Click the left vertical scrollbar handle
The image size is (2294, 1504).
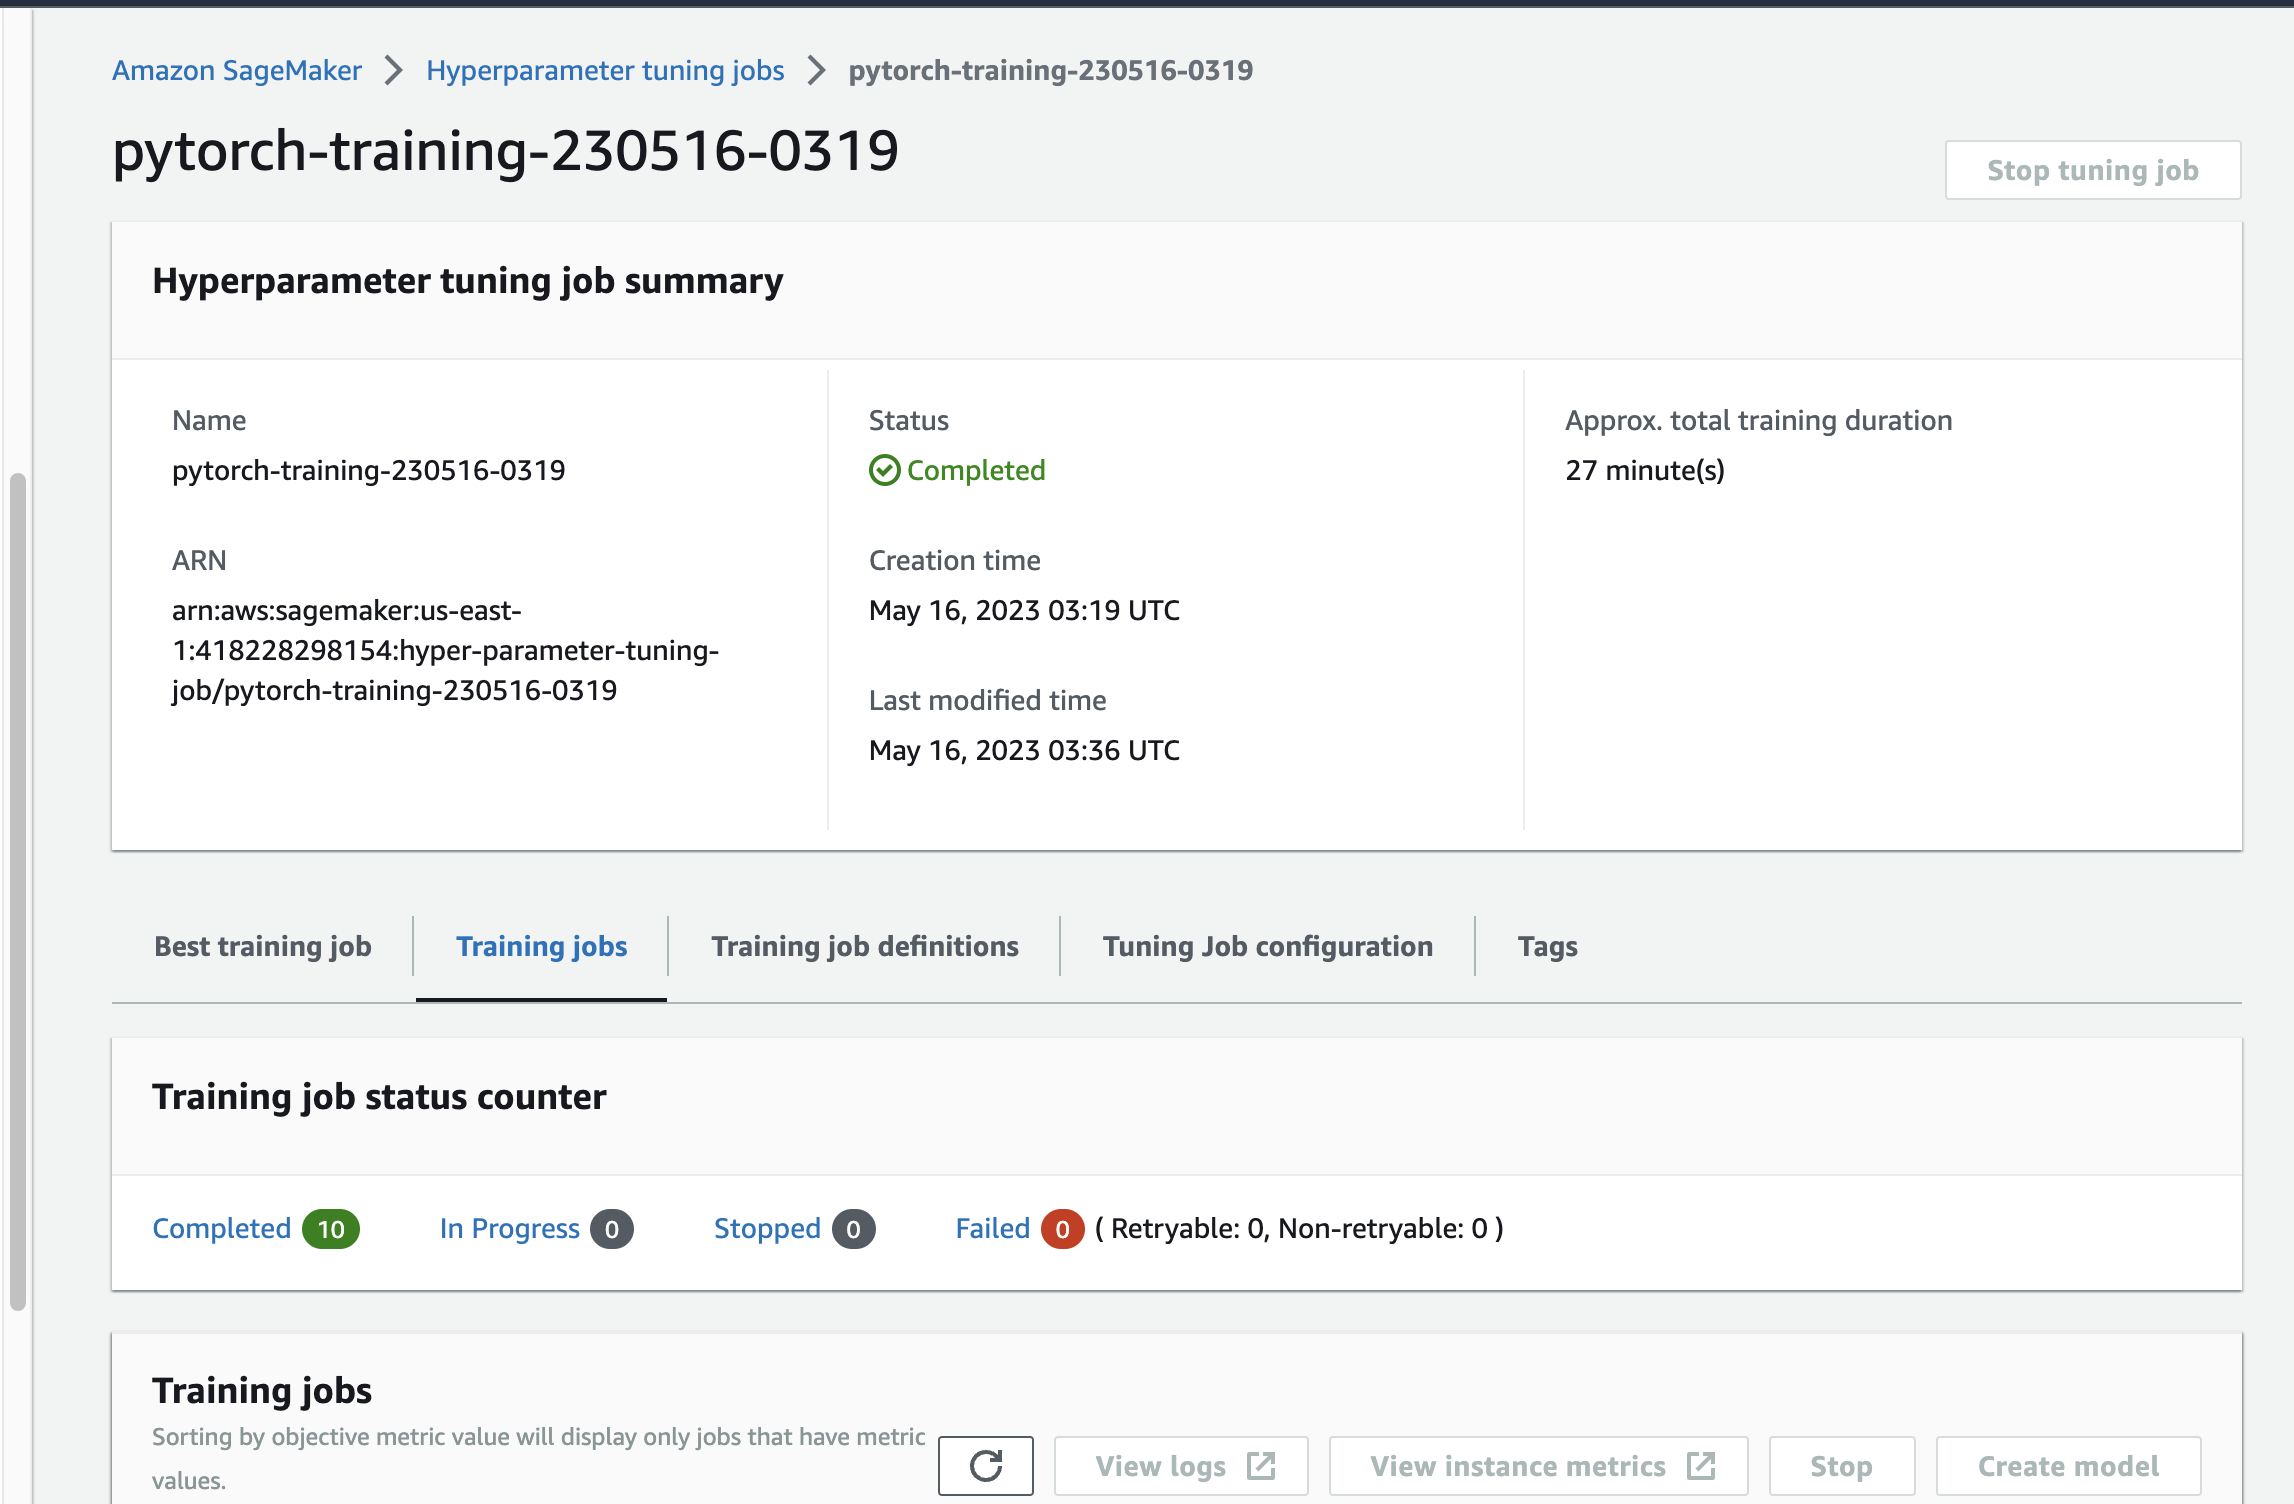17,890
